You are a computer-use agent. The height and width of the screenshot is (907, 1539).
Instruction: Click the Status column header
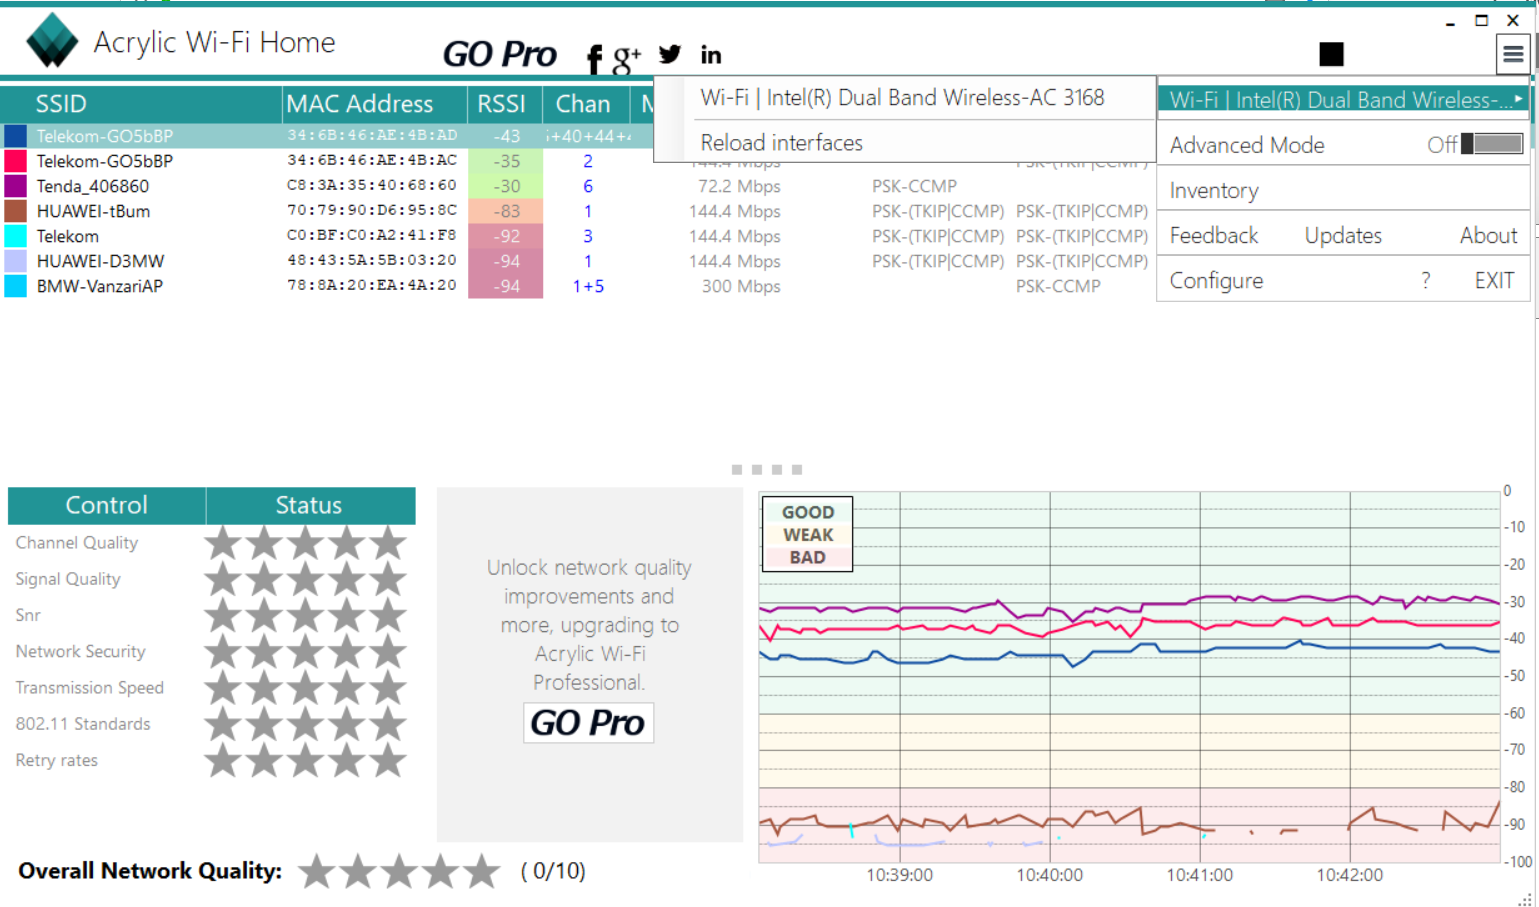[x=310, y=505]
